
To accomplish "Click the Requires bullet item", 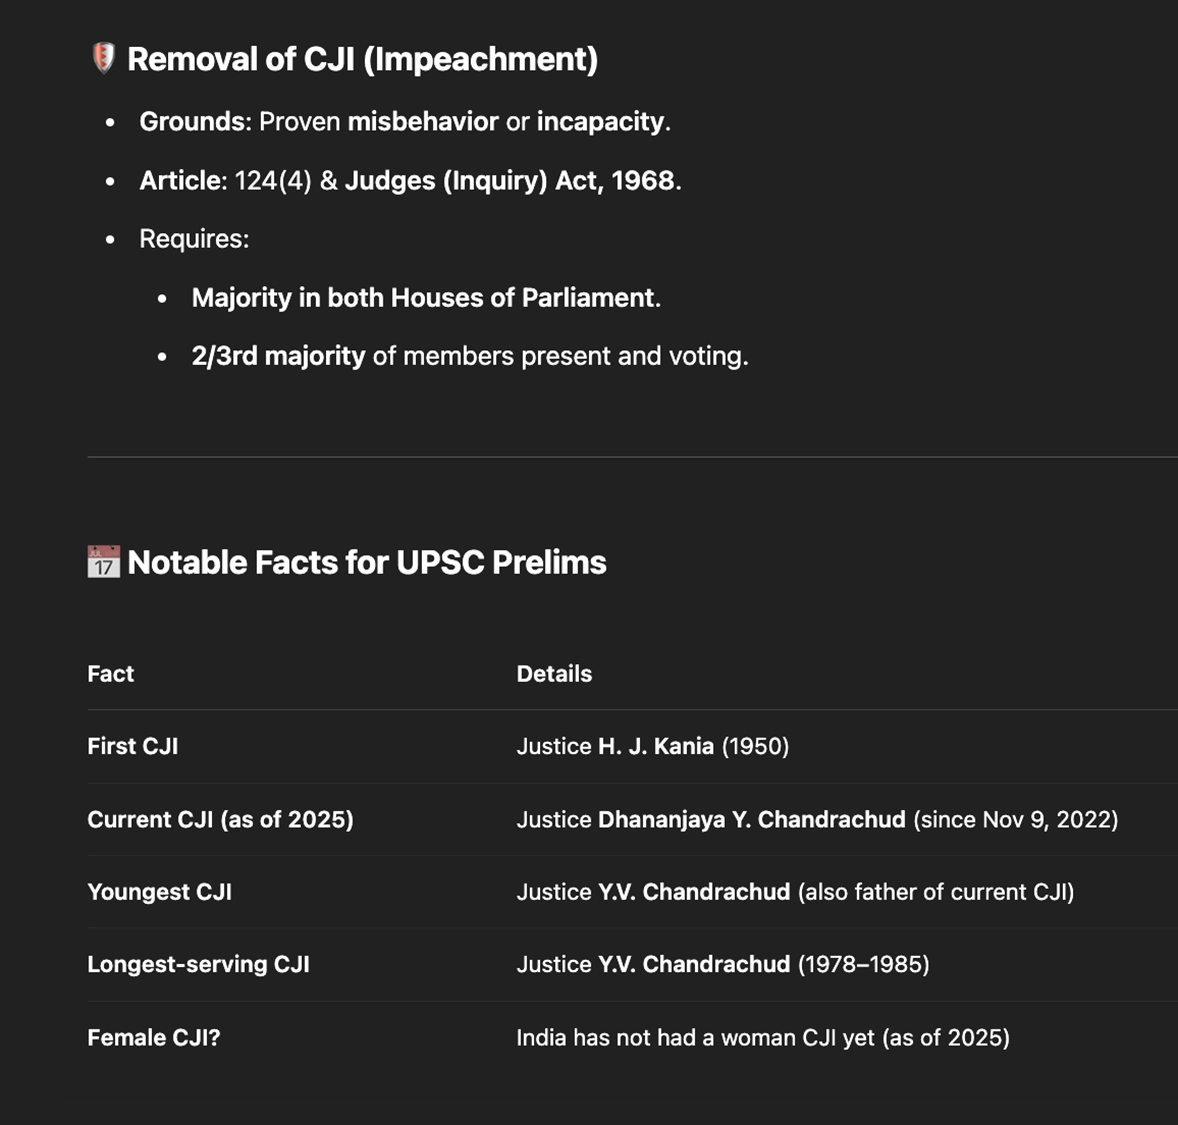I will pos(194,239).
